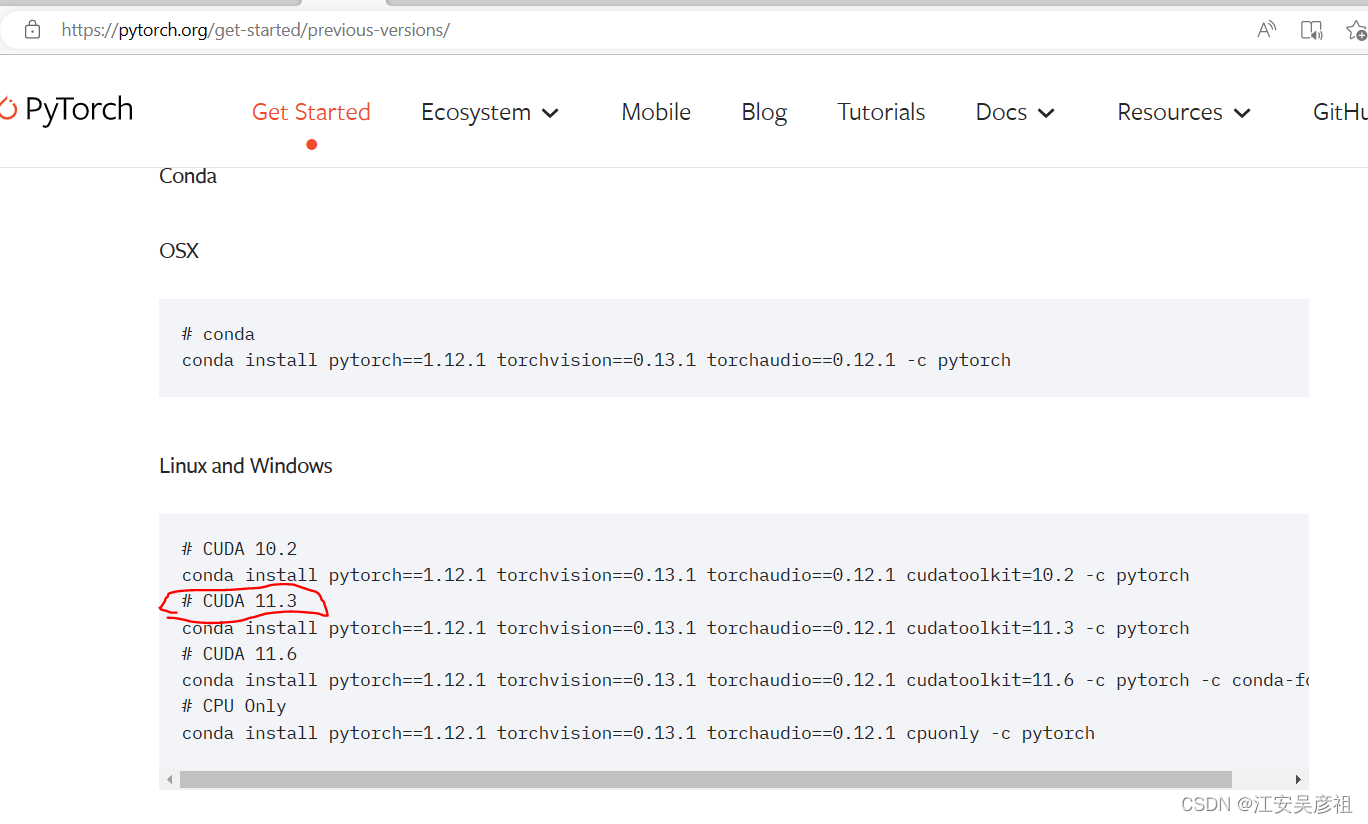
Task: Add page to favorites with star icon
Action: (x=1356, y=30)
